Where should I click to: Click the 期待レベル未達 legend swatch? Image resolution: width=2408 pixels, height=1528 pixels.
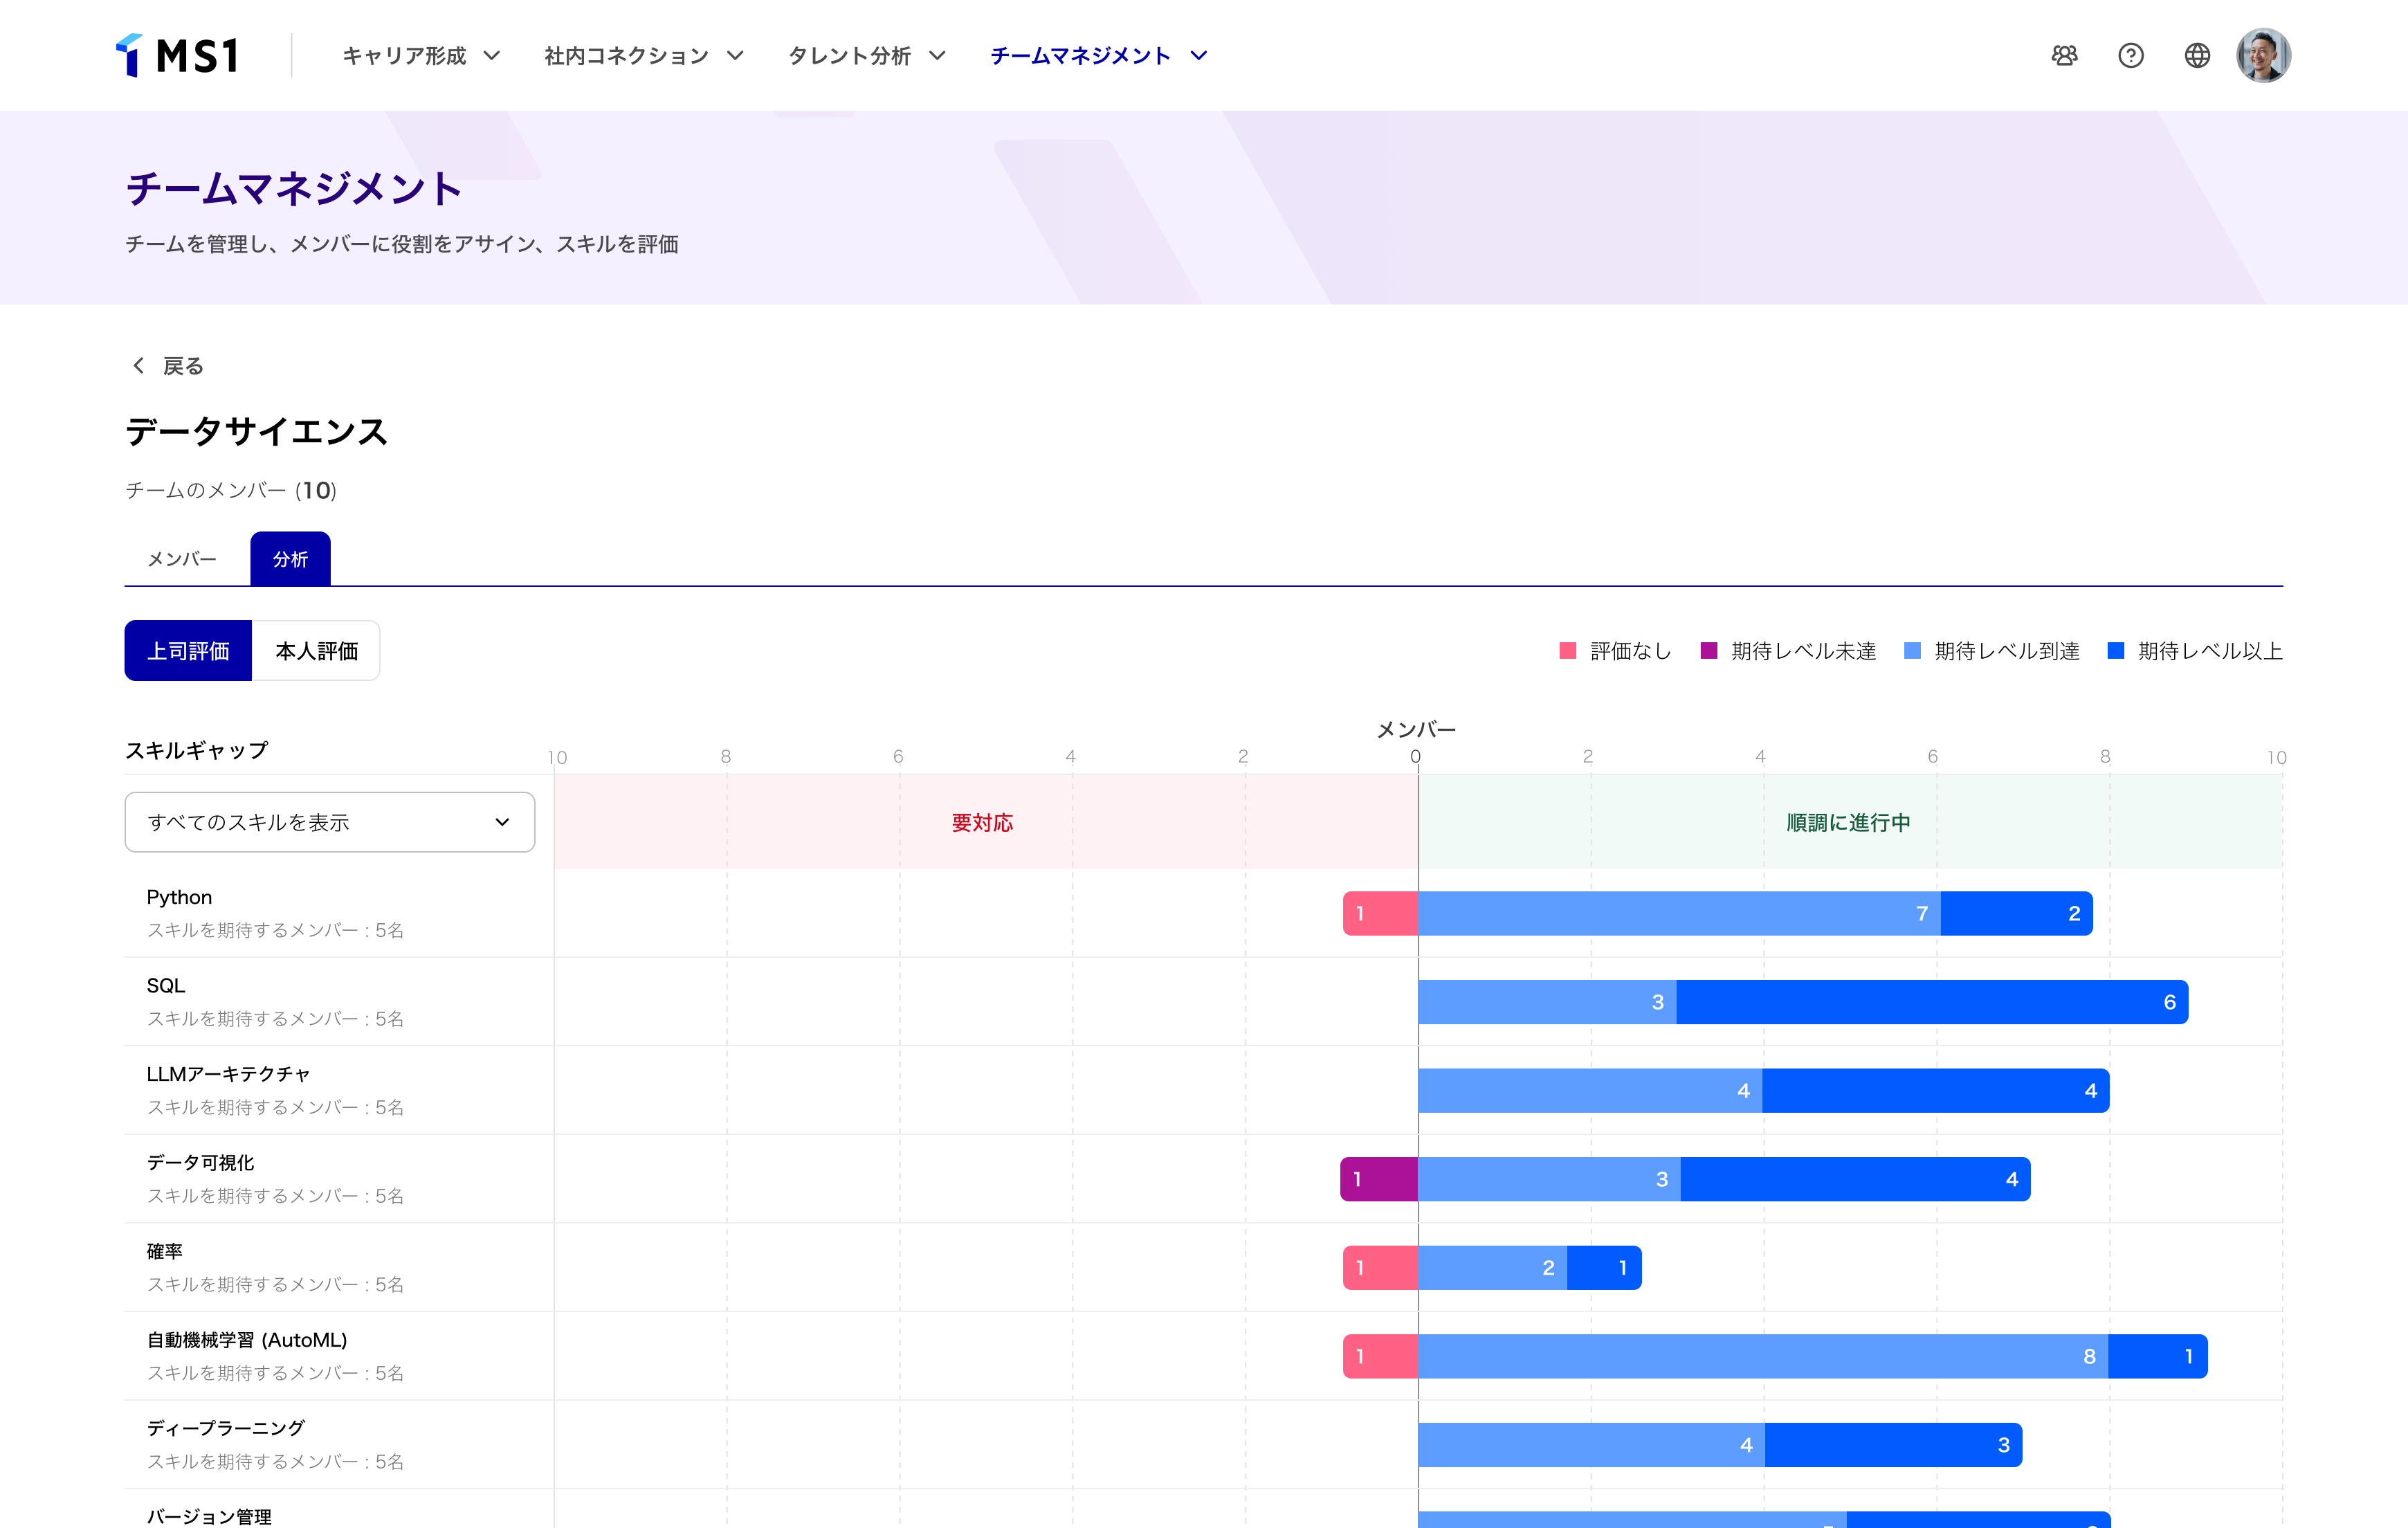1709,651
